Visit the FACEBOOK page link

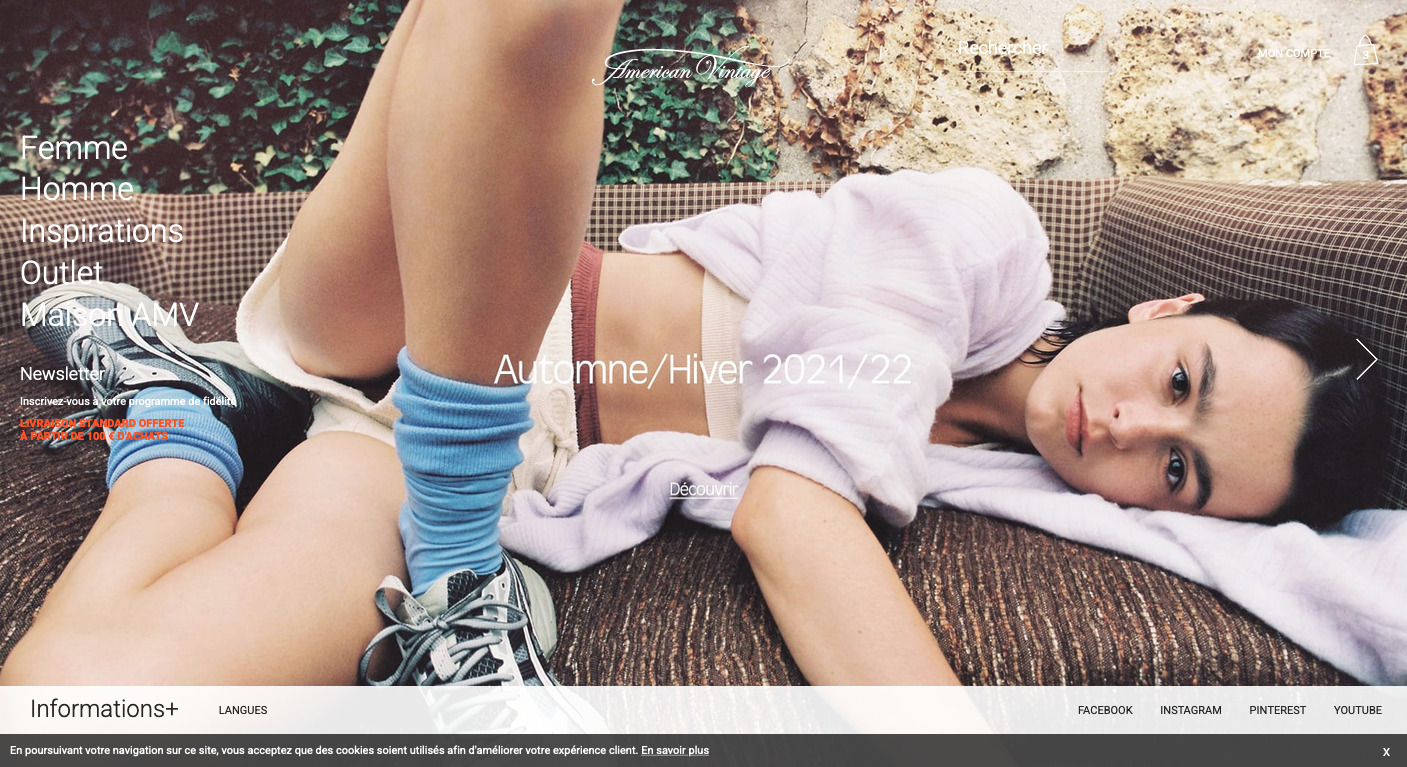click(x=1105, y=710)
